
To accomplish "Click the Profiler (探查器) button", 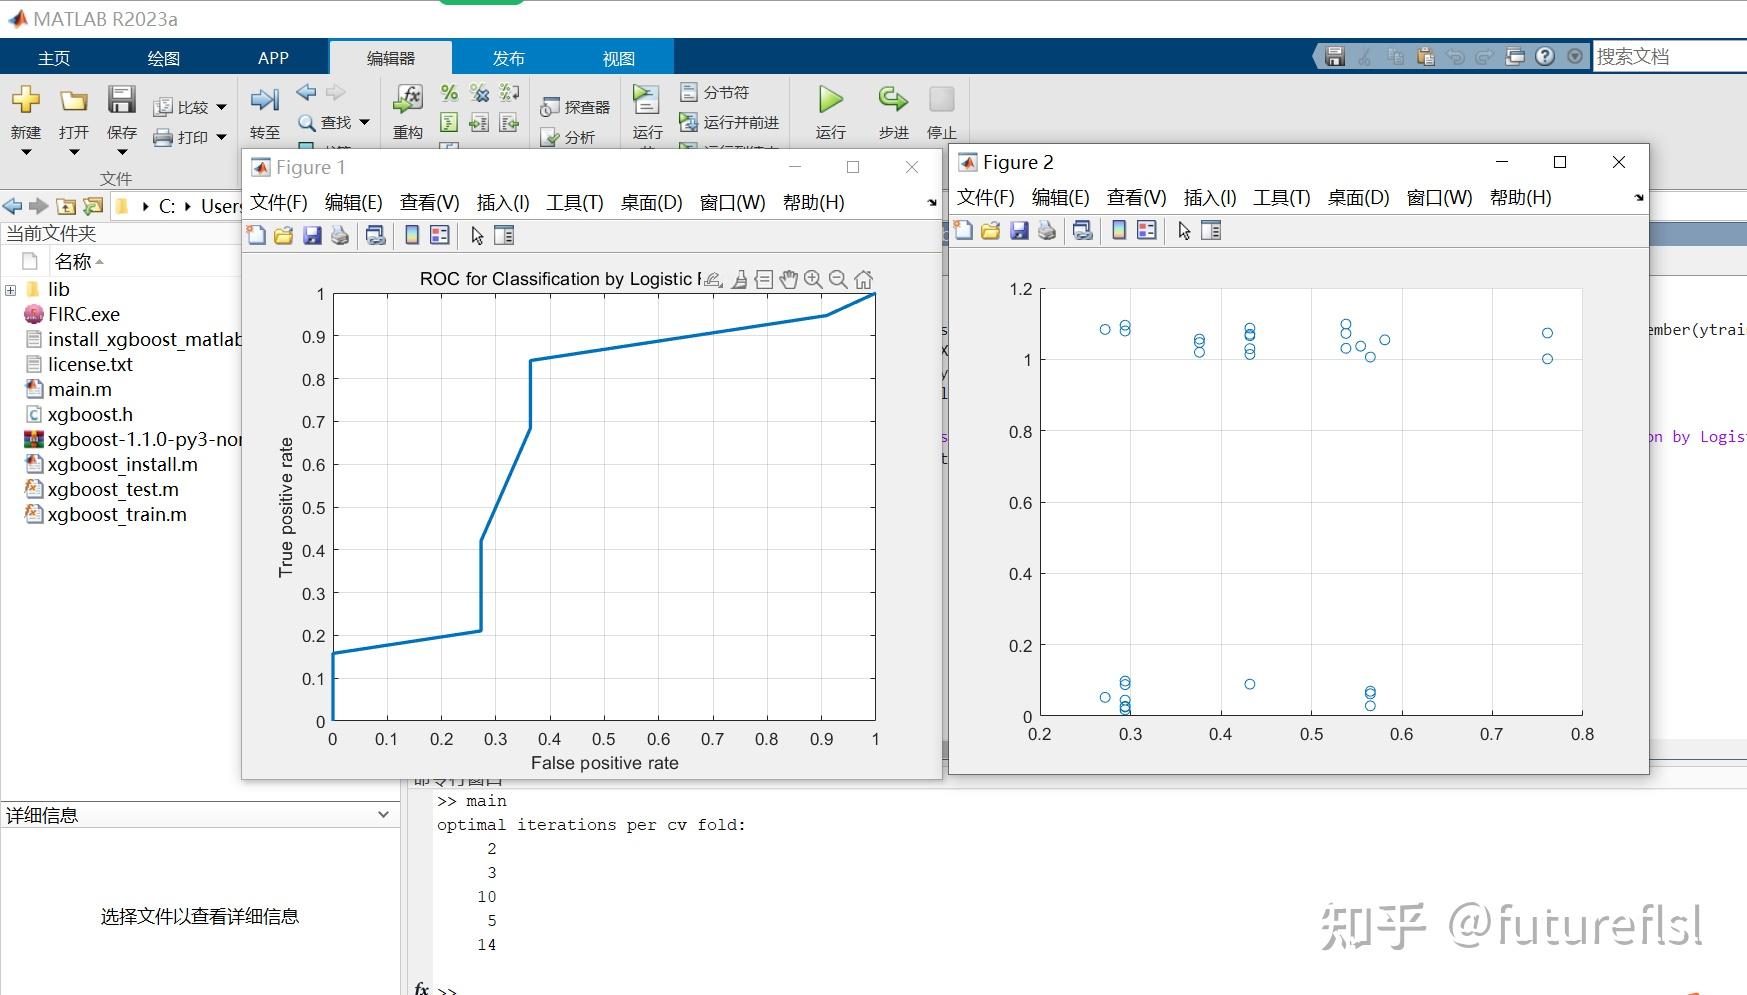I will (574, 107).
